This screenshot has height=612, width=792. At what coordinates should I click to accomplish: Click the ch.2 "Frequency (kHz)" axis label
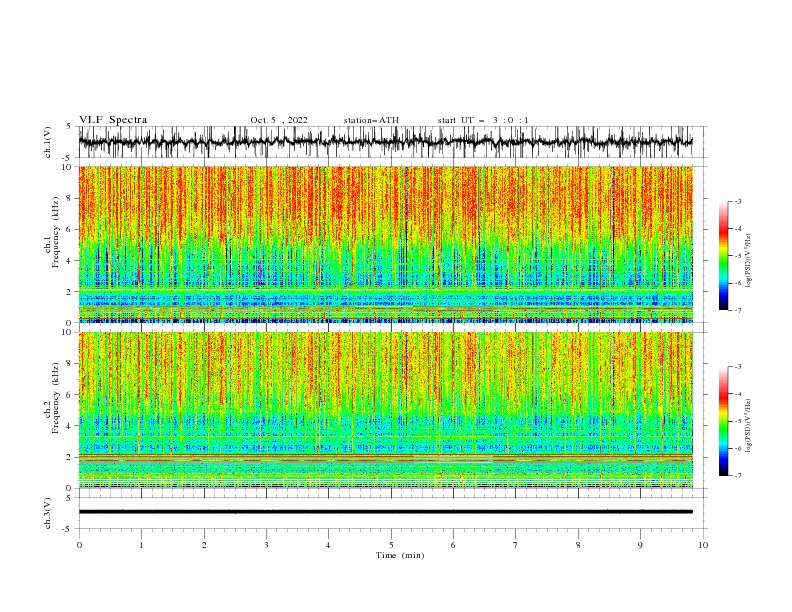coord(56,398)
